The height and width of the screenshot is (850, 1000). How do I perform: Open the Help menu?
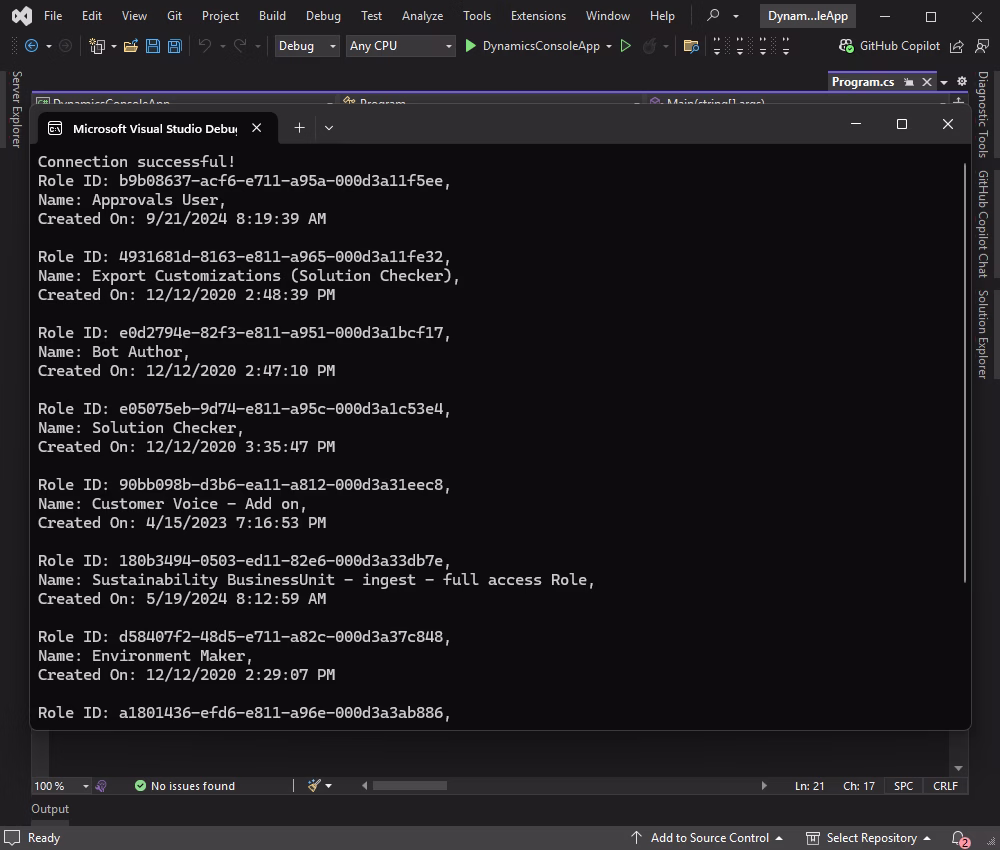tap(662, 15)
